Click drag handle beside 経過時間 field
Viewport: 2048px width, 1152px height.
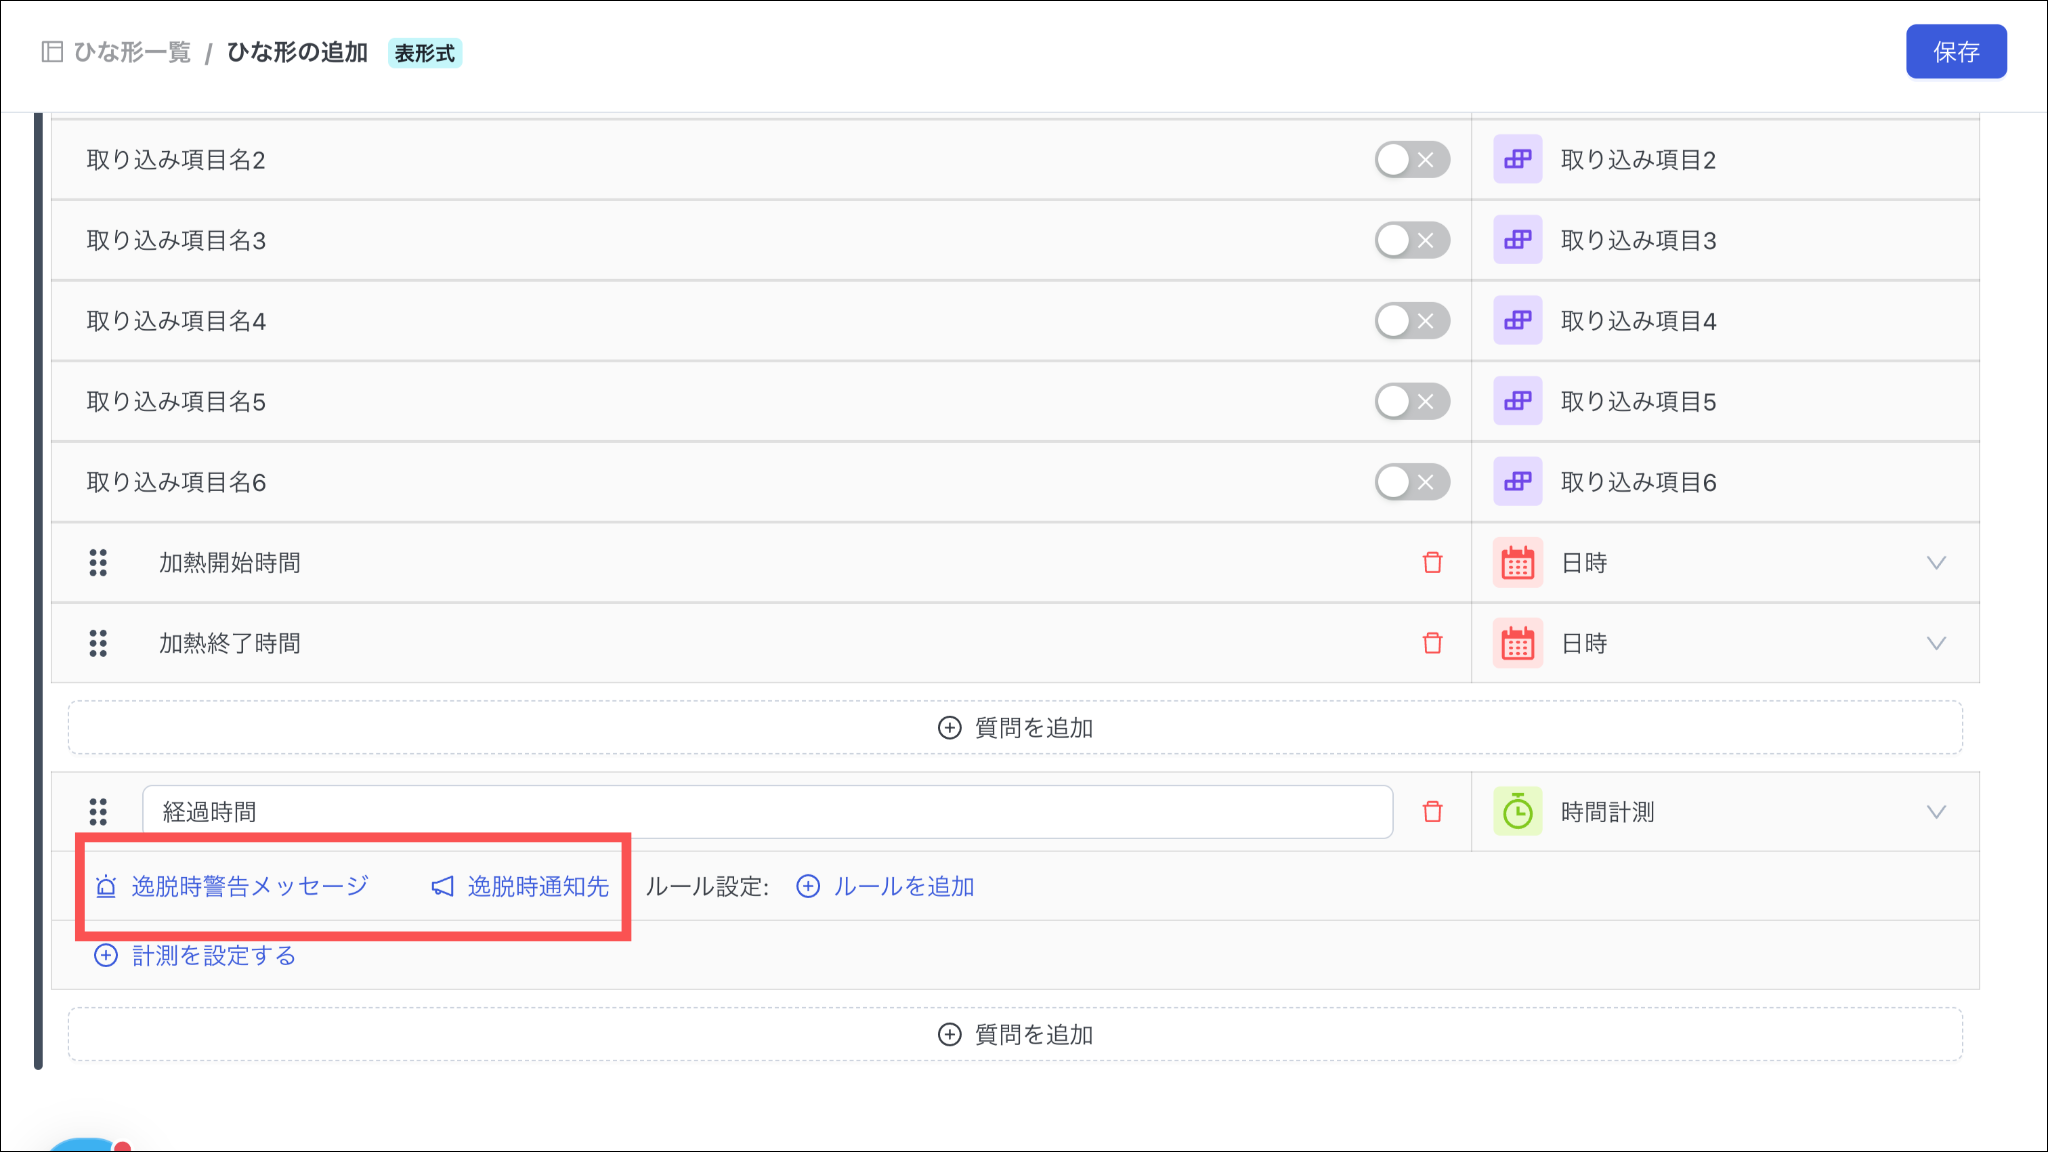tap(98, 812)
